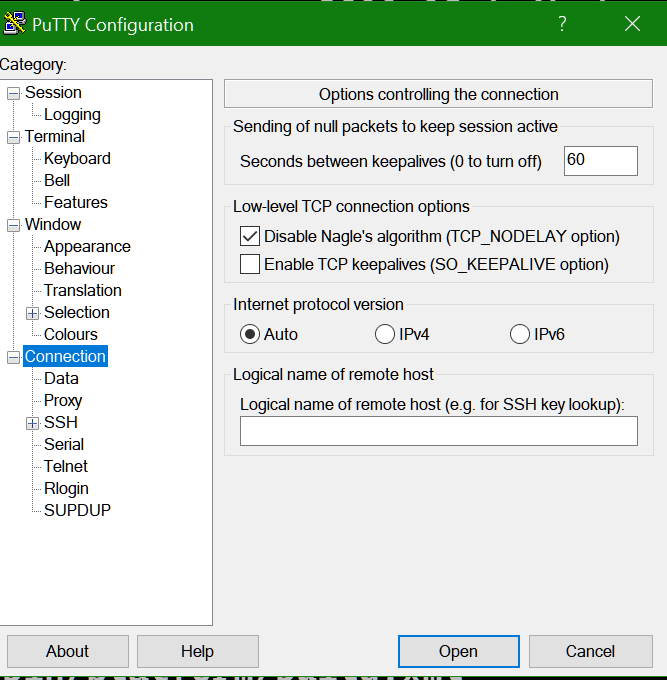Open the SUPDUP category

[77, 510]
